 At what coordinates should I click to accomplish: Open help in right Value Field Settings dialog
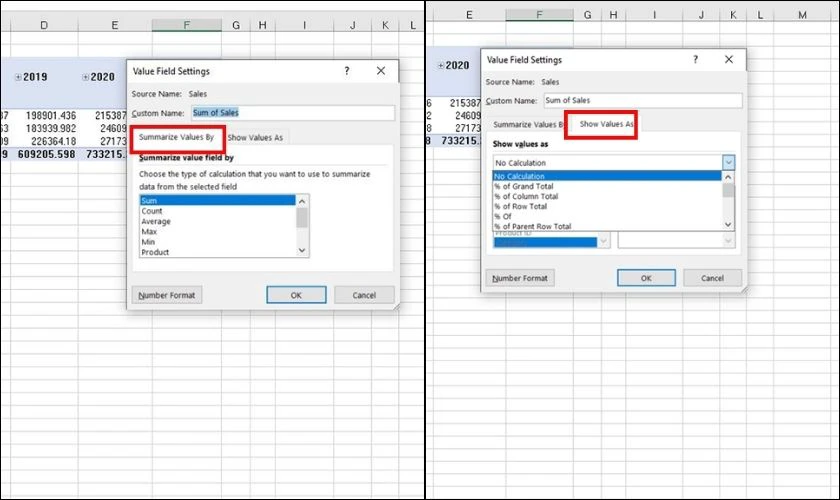[695, 59]
